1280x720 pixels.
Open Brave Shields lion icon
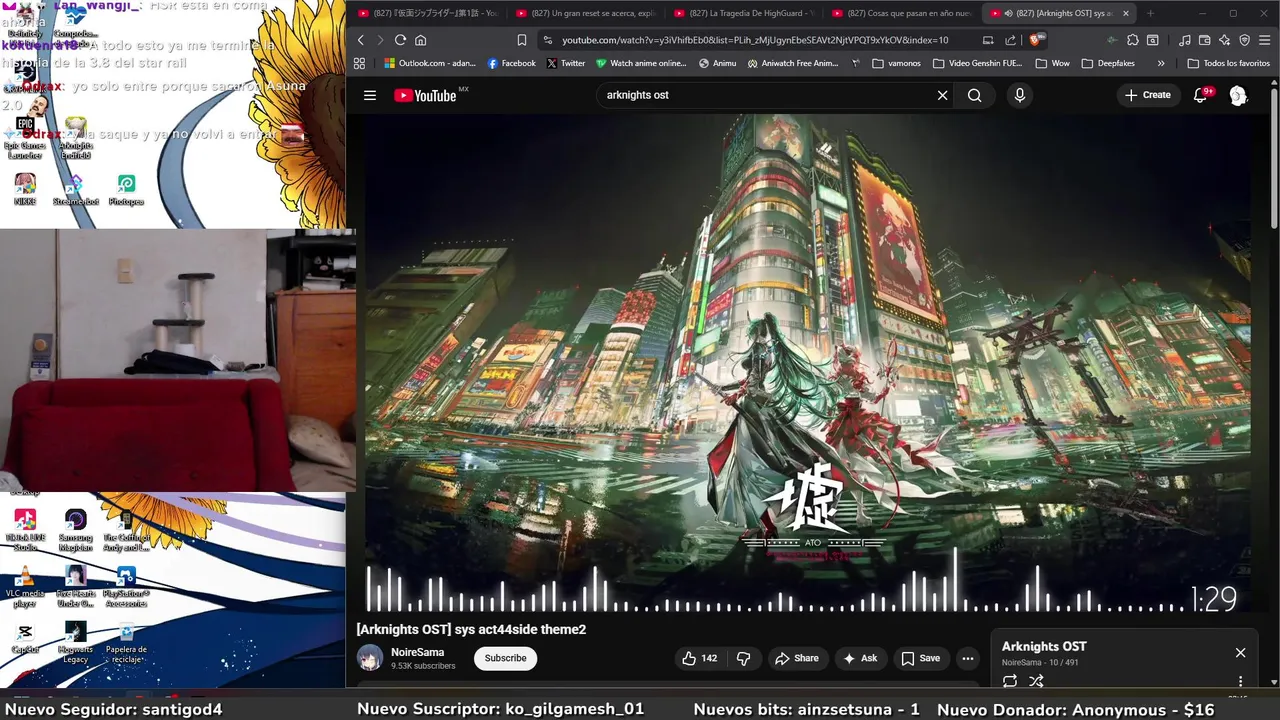point(1037,40)
